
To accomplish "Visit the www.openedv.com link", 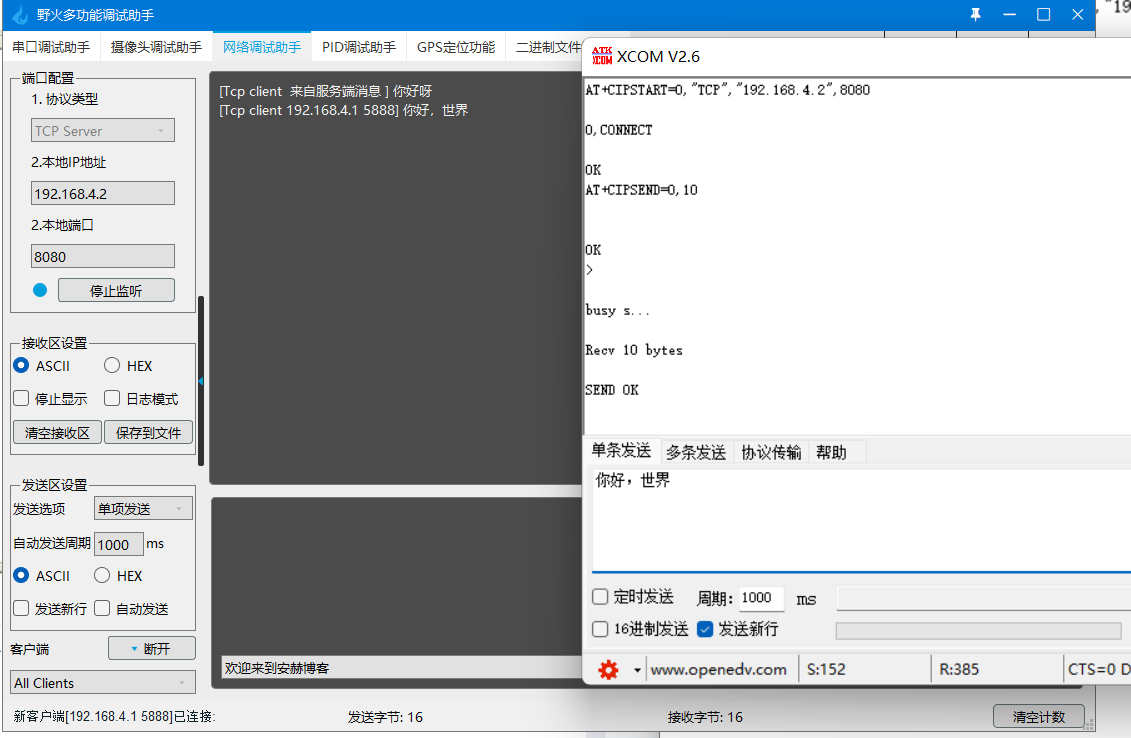I will click(x=720, y=669).
